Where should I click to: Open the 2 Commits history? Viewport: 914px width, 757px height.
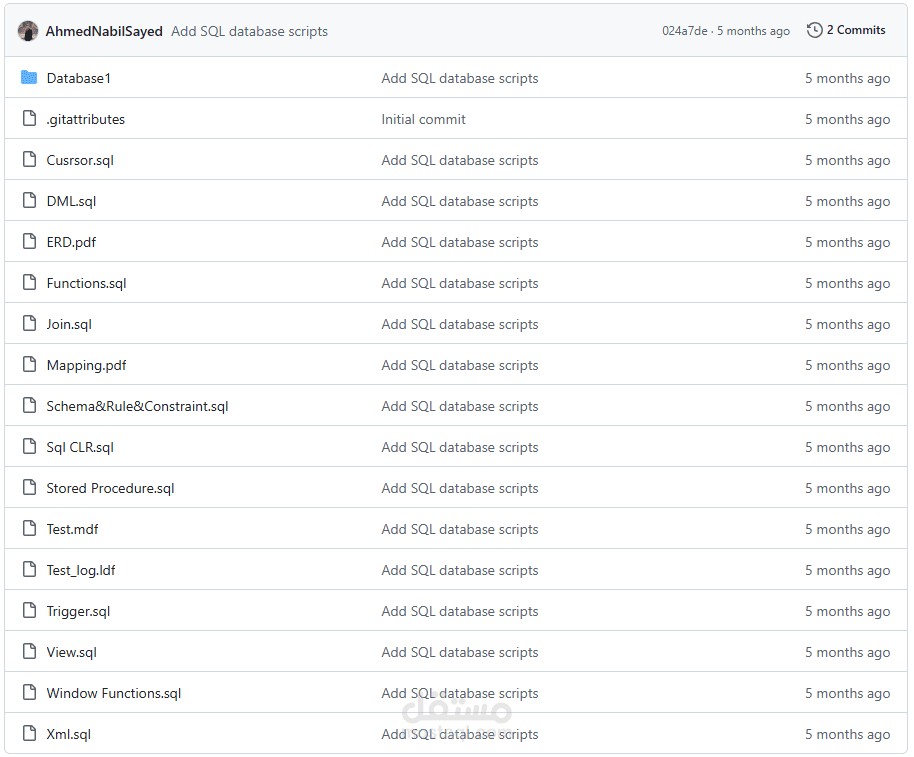846,30
